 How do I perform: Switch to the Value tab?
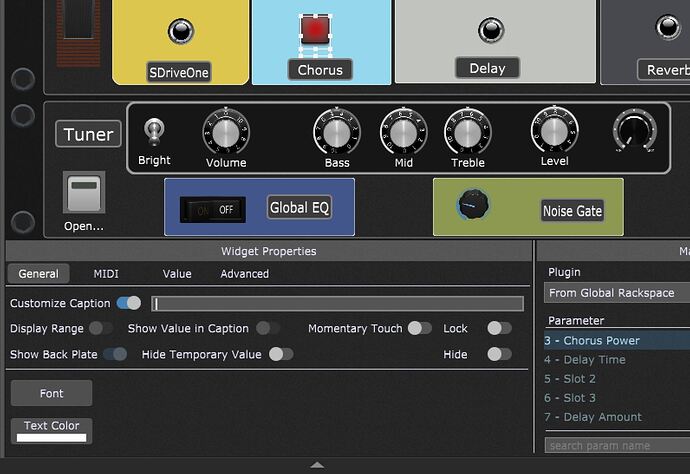click(177, 274)
